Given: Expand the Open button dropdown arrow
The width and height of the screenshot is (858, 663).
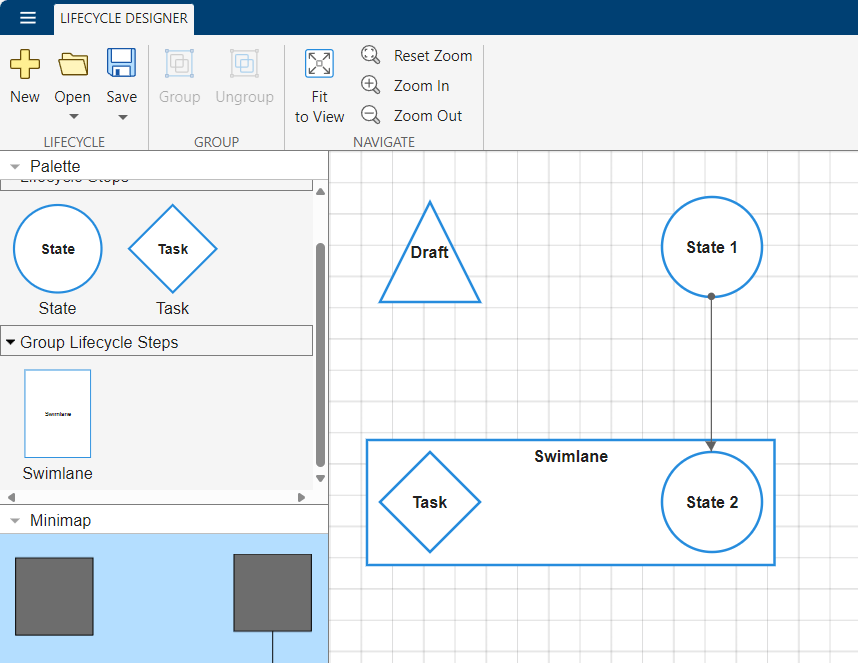Looking at the screenshot, I should [73, 117].
